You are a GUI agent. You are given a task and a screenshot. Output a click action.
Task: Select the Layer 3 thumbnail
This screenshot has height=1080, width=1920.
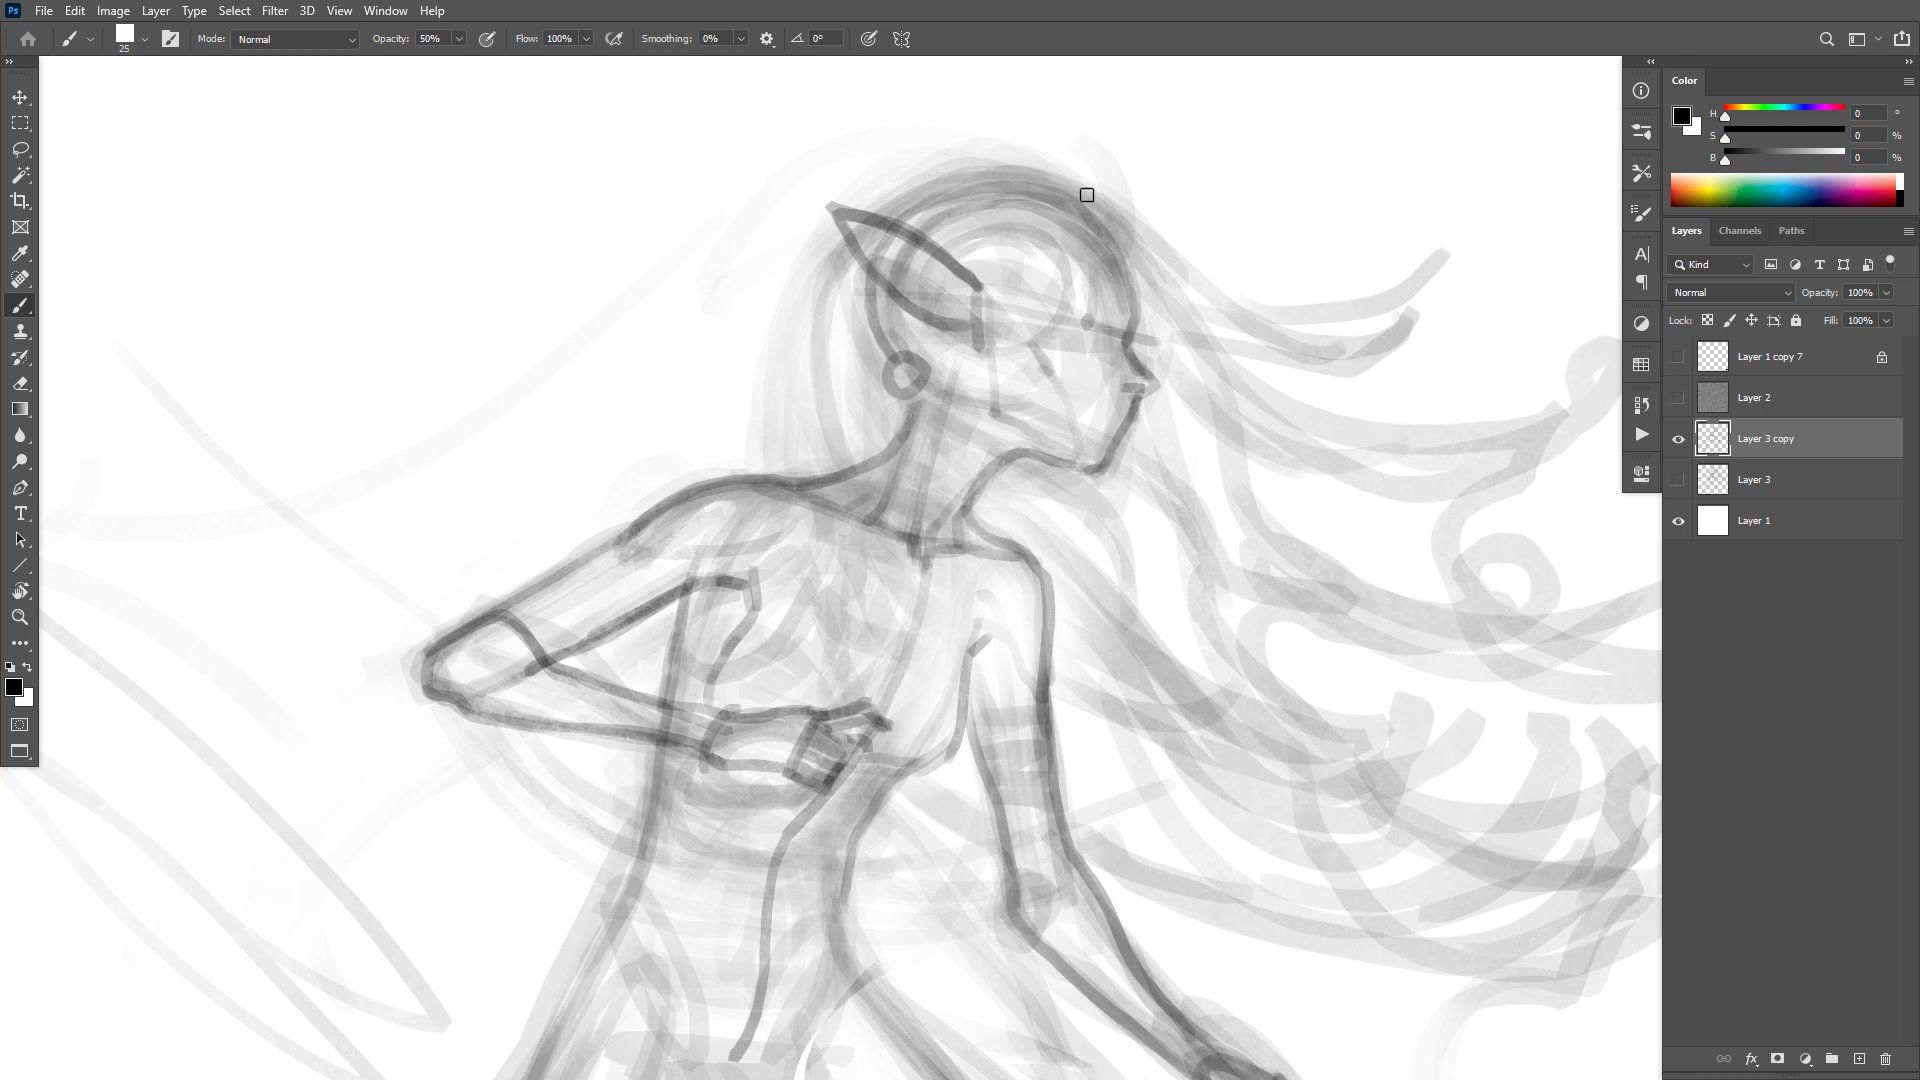1712,480
